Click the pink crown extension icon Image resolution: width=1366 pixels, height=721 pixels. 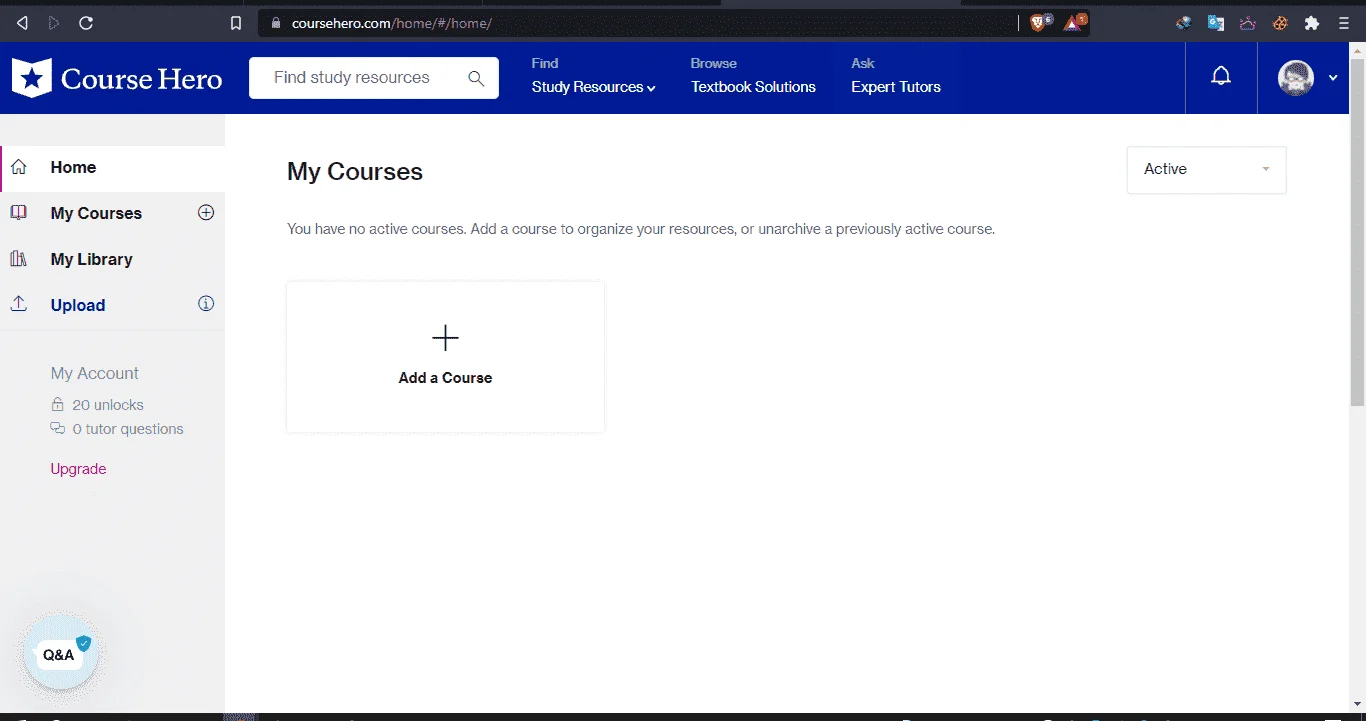click(1248, 23)
